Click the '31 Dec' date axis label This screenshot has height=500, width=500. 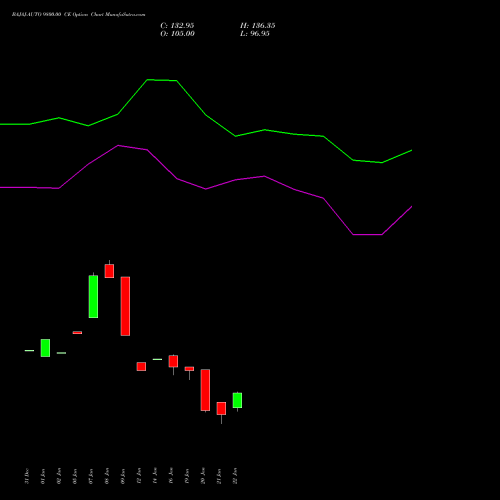(x=27, y=476)
